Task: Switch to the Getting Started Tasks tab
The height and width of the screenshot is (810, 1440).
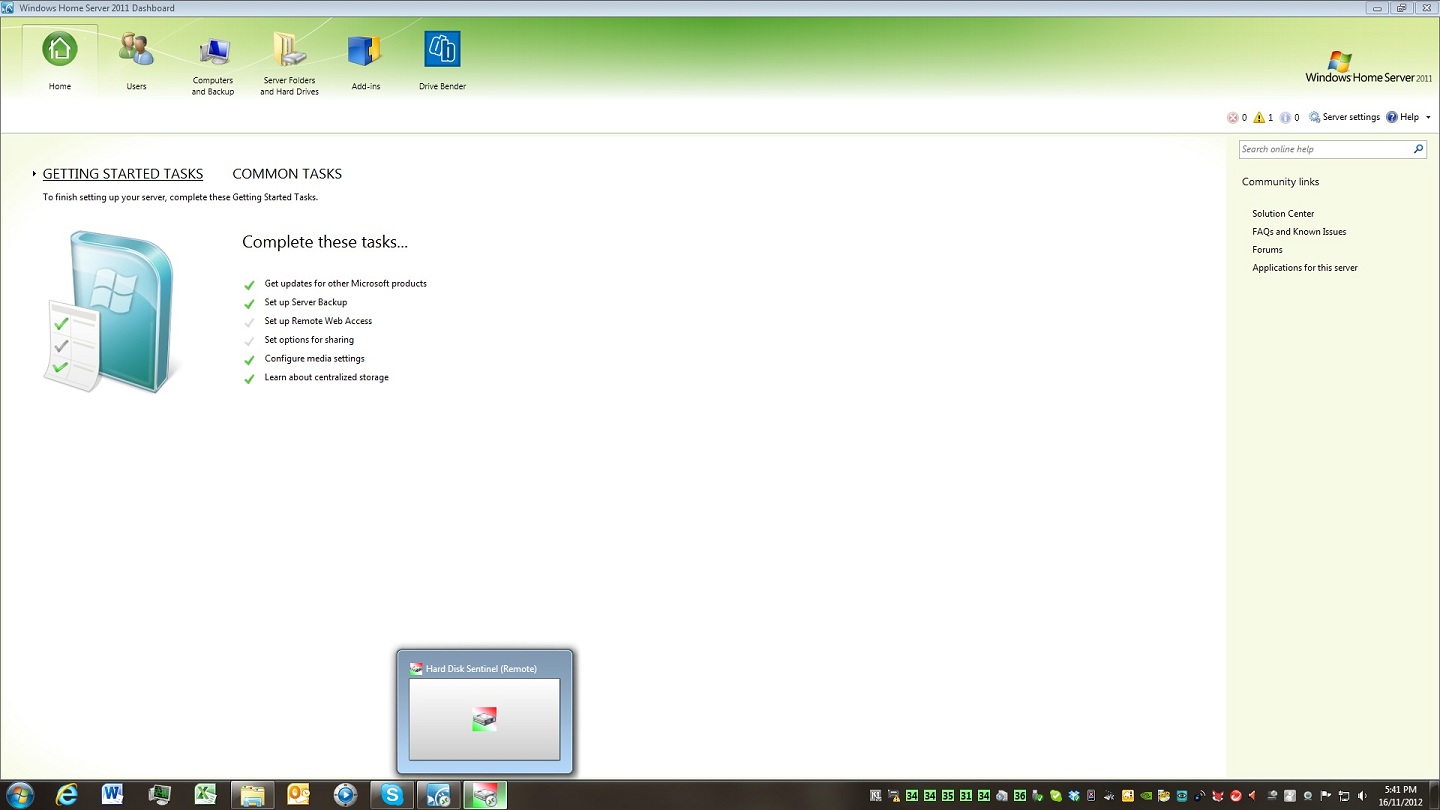Action: [x=123, y=174]
